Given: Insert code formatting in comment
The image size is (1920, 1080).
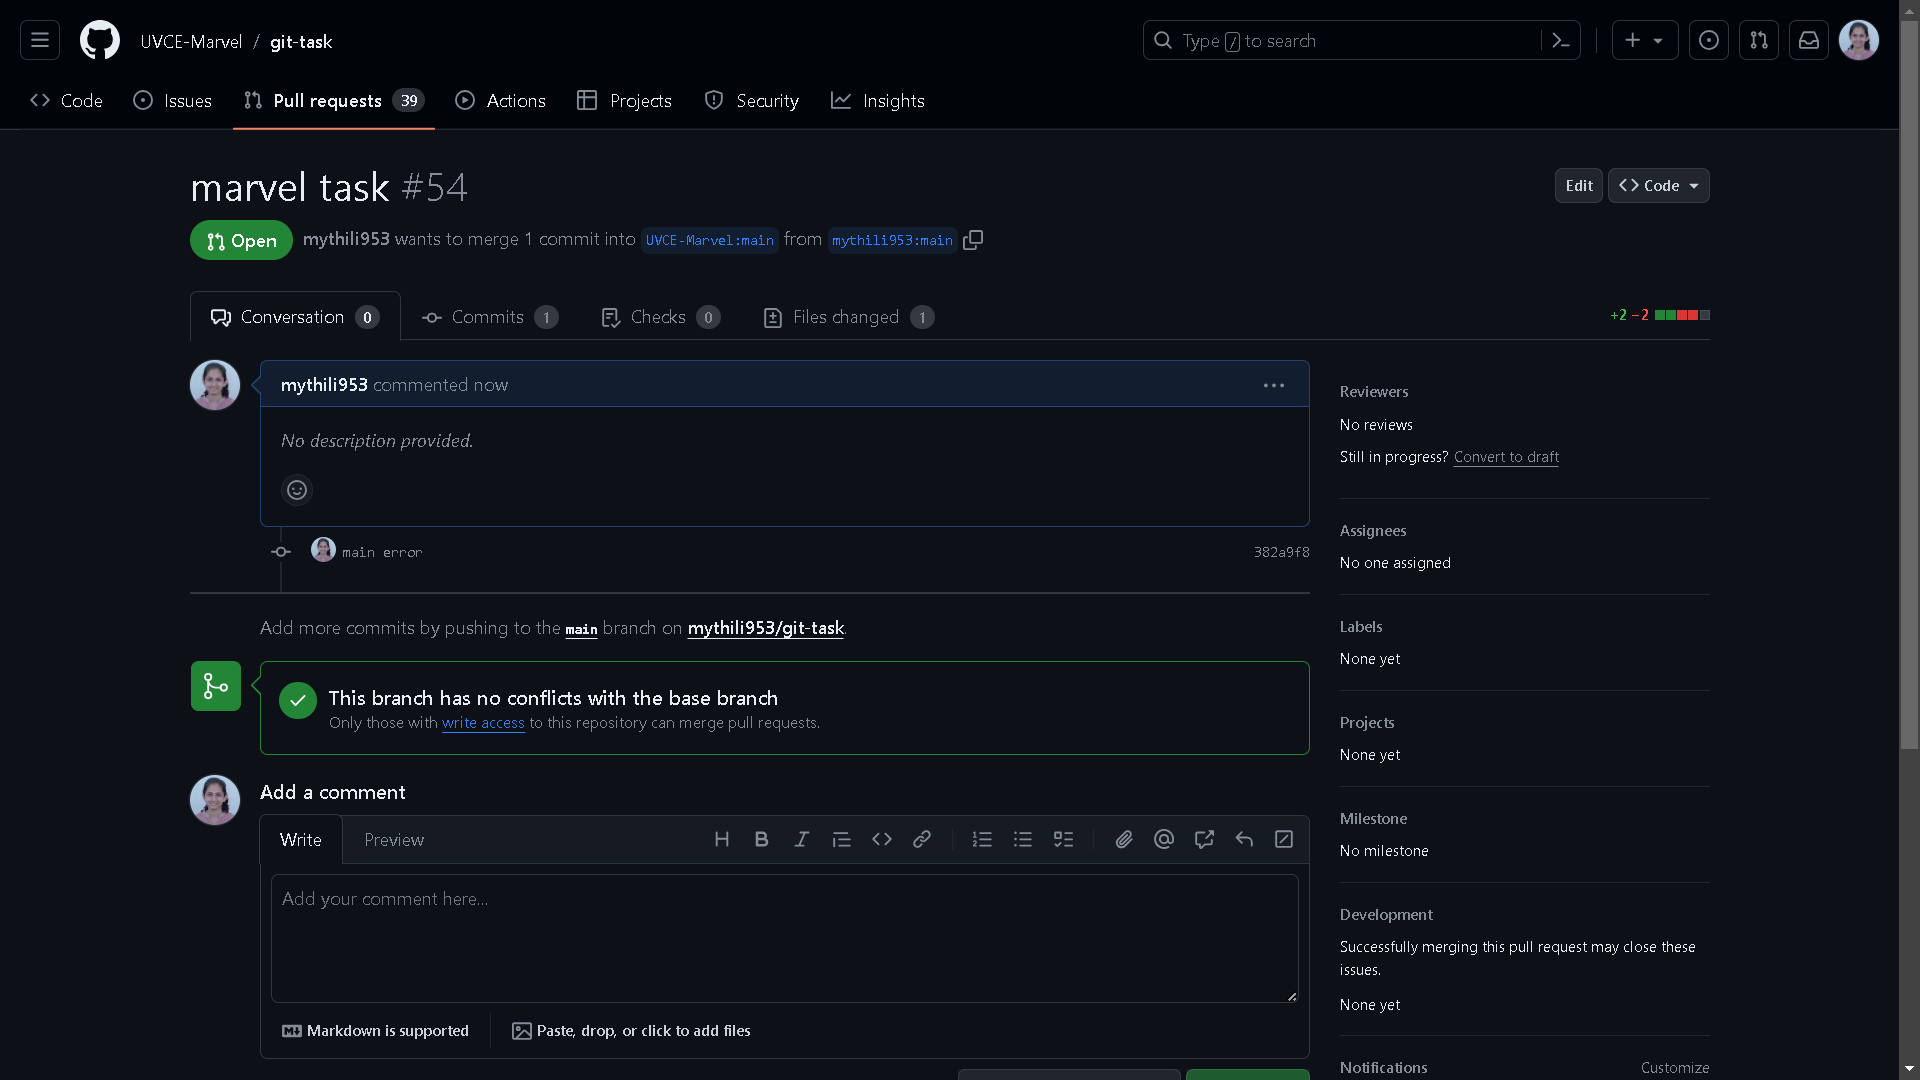Looking at the screenshot, I should tap(882, 840).
